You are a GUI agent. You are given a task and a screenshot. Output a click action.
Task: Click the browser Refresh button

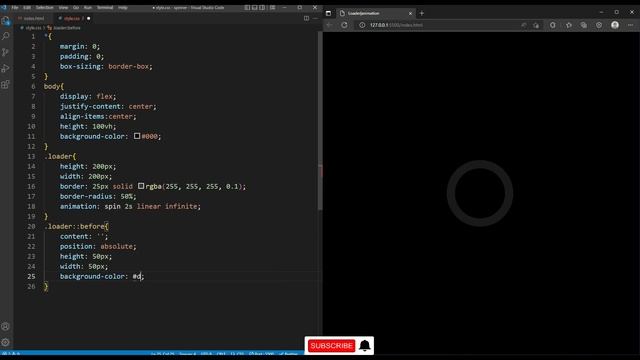pos(344,25)
